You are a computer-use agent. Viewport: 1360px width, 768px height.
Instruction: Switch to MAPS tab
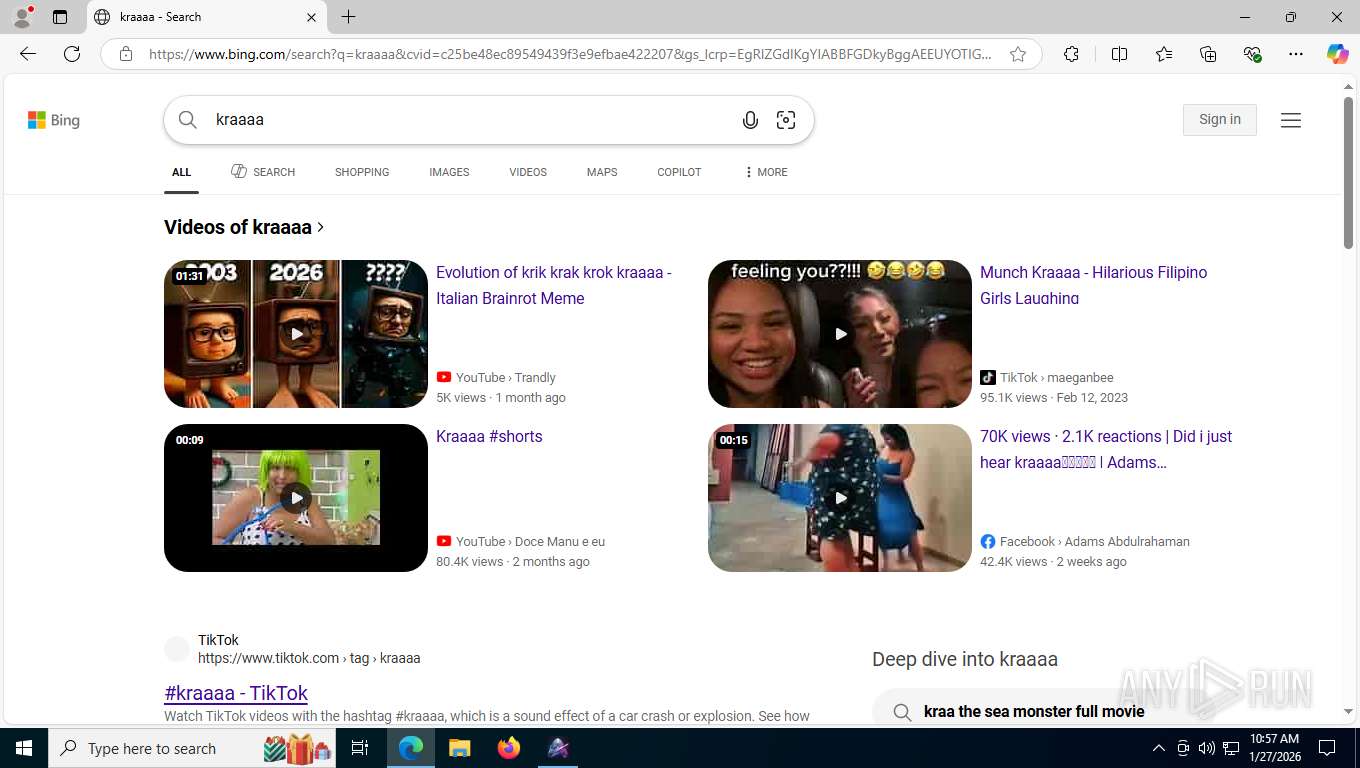602,172
